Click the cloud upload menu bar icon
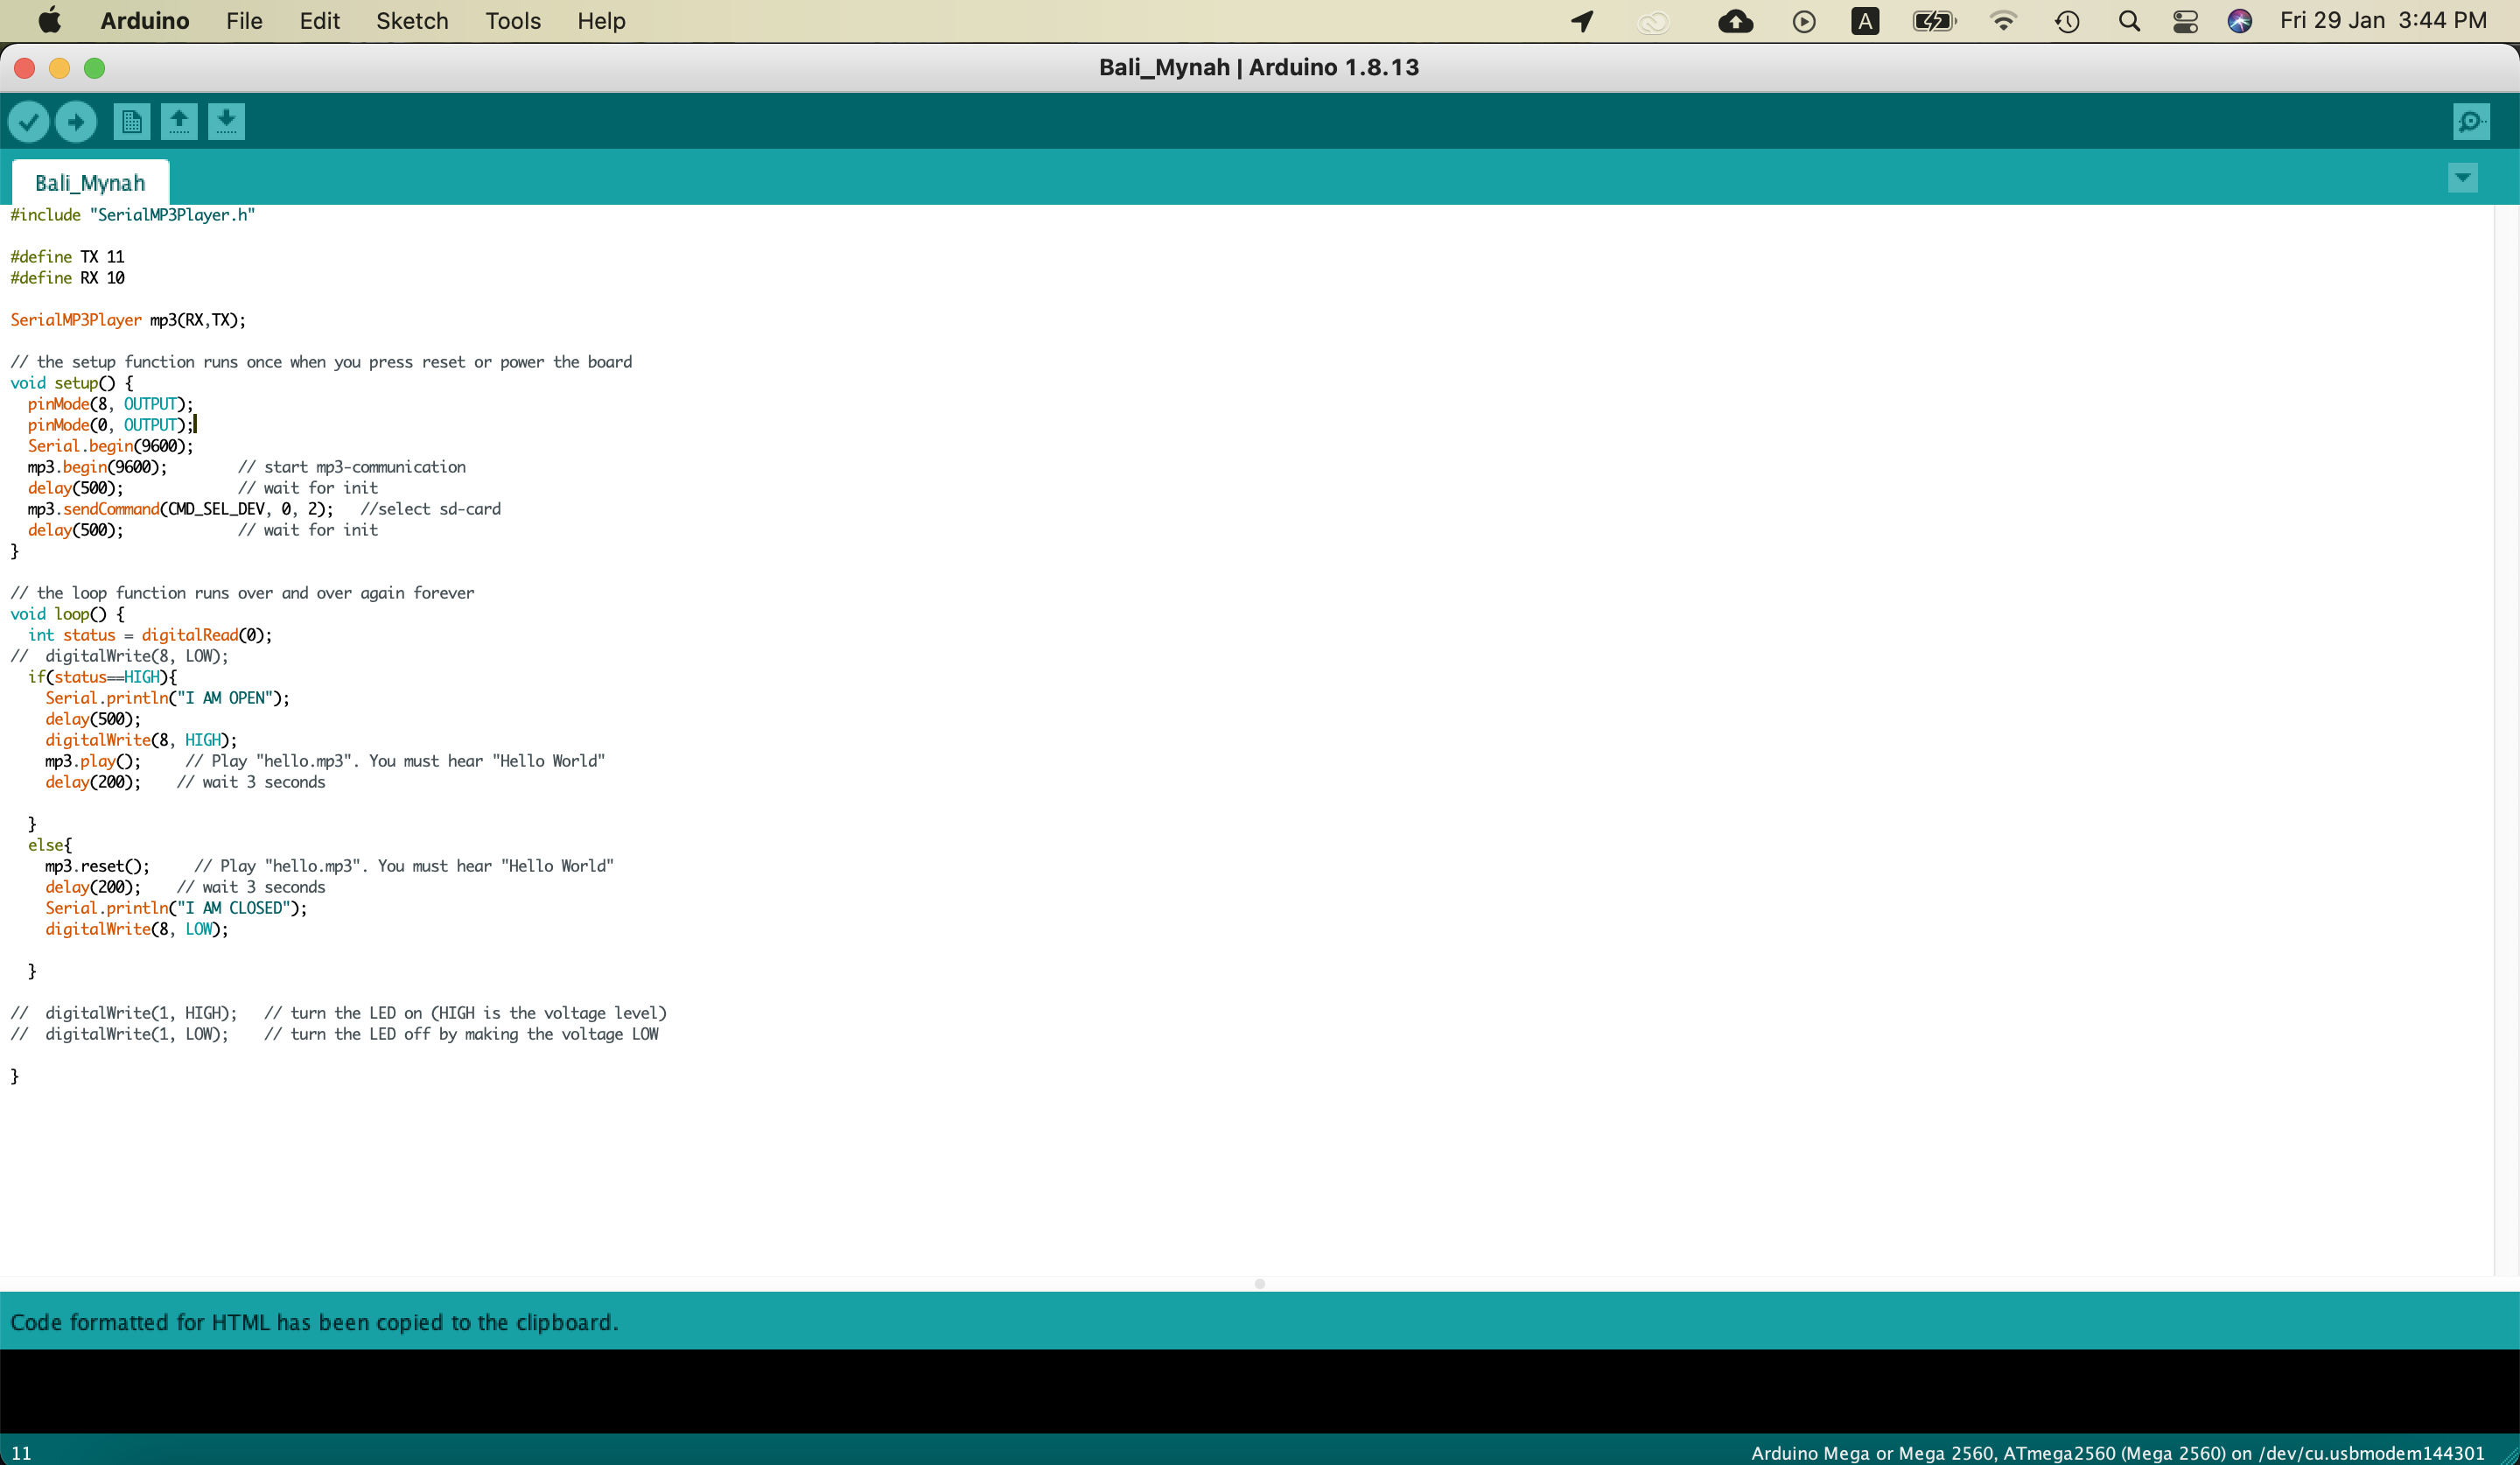Viewport: 2520px width, 1465px height. click(x=1735, y=21)
